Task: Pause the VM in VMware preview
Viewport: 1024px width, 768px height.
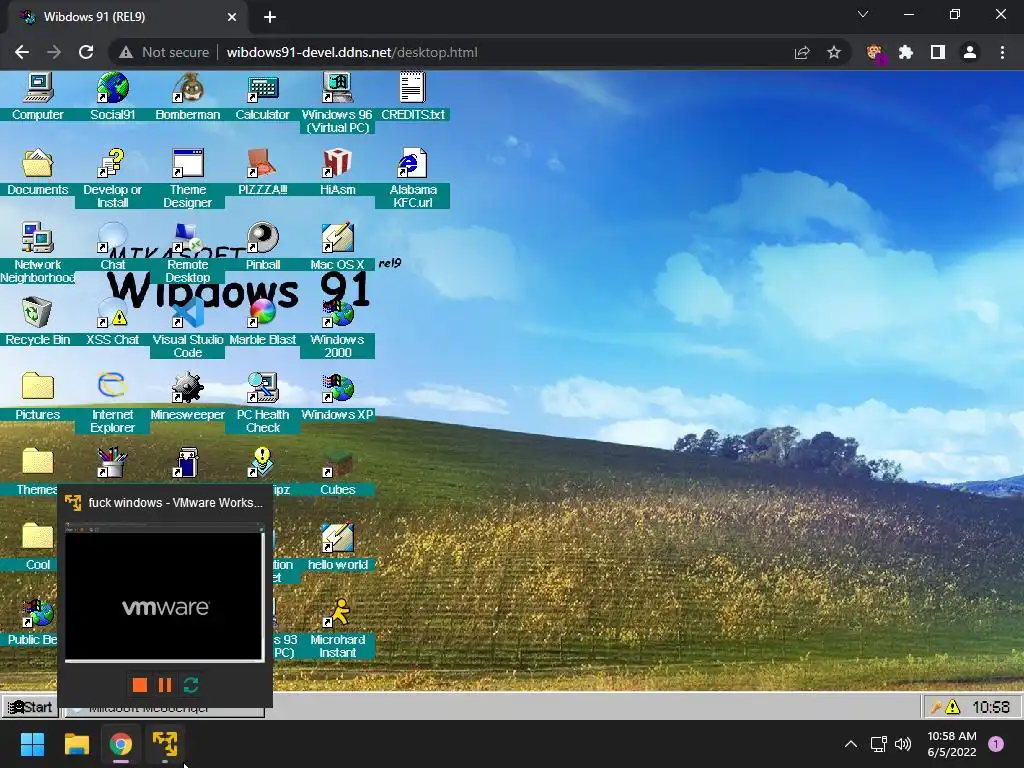Action: pyautogui.click(x=165, y=684)
